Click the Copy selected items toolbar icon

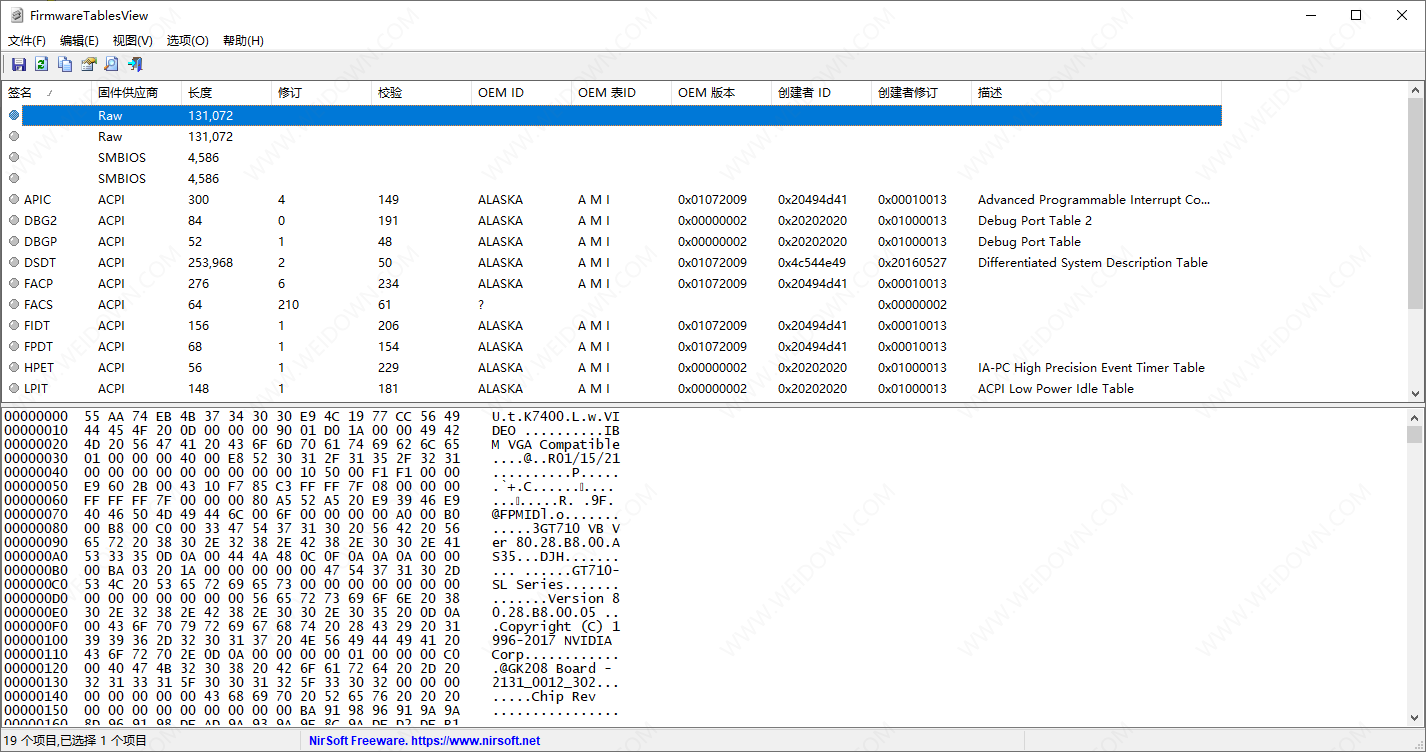pos(65,64)
